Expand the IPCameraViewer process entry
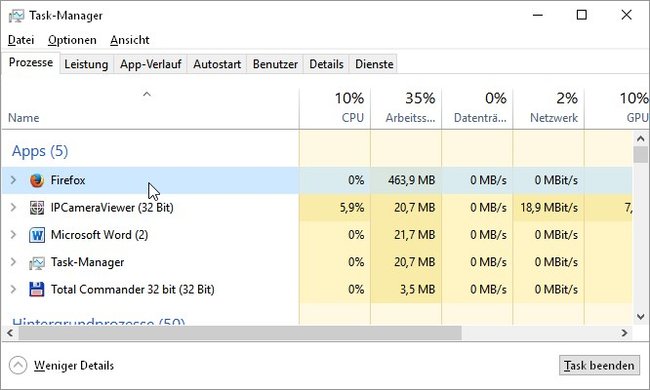 [13, 208]
